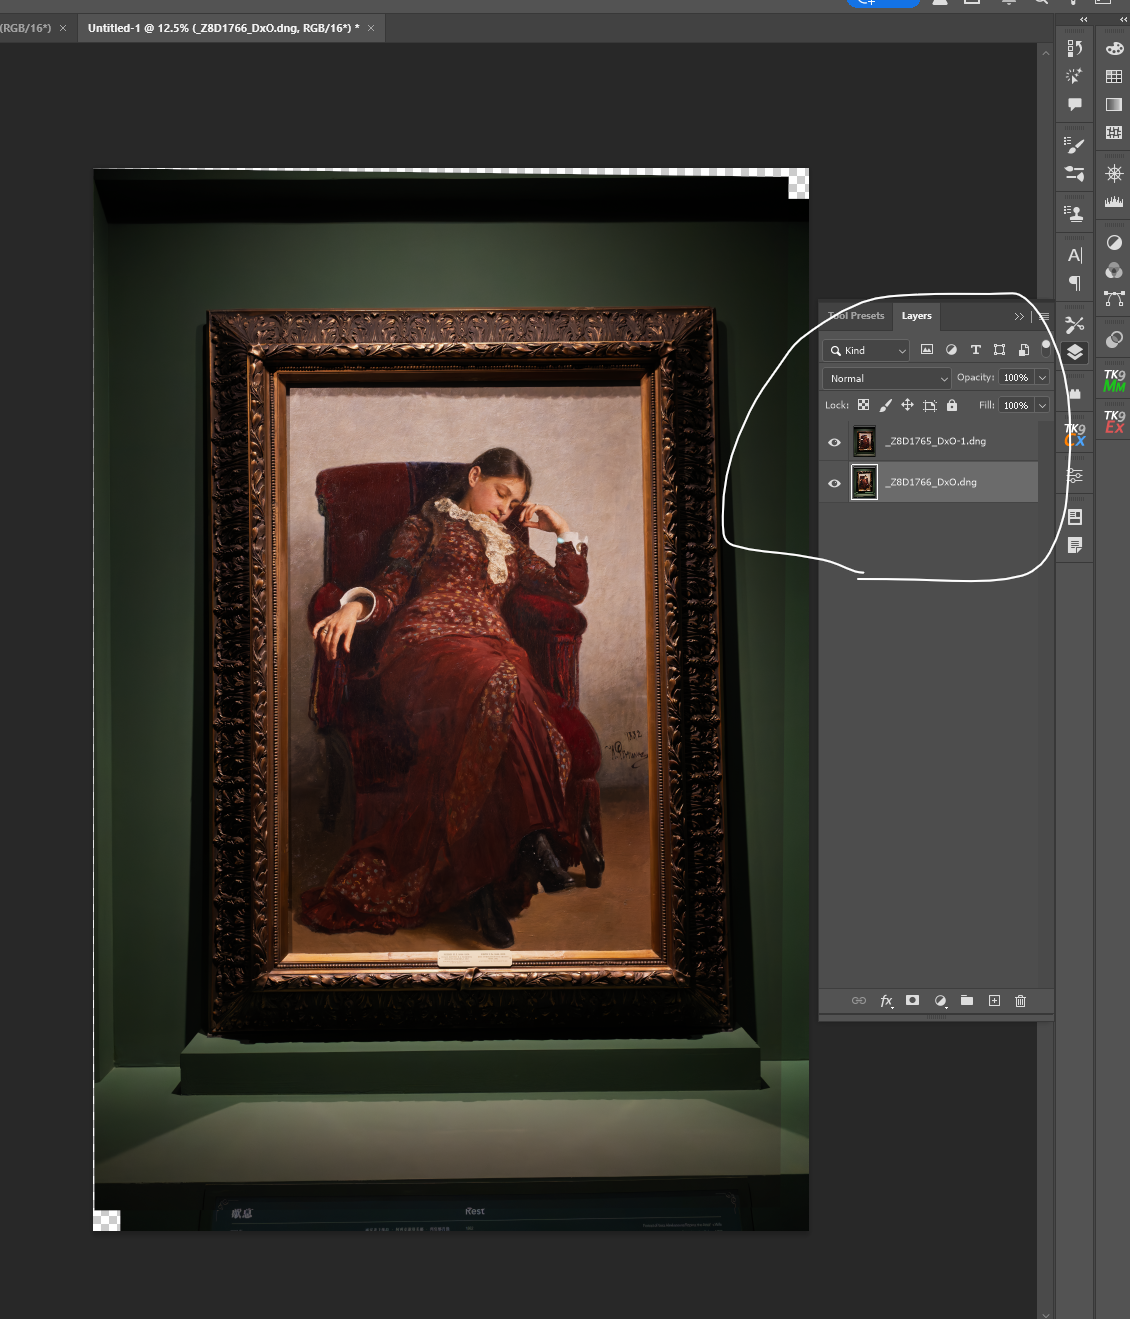Create a new layer with plus icon
This screenshot has width=1130, height=1319.
point(994,1000)
